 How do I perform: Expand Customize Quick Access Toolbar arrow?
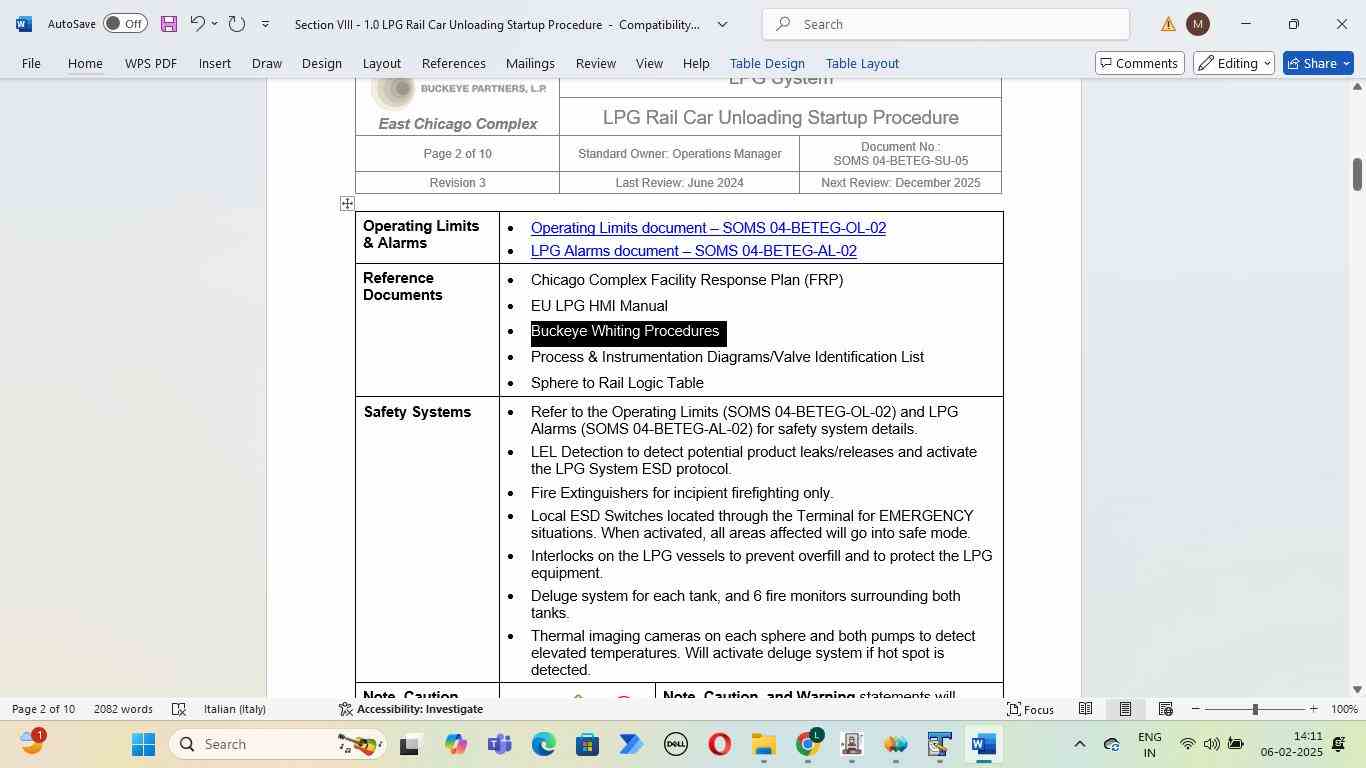click(x=265, y=24)
